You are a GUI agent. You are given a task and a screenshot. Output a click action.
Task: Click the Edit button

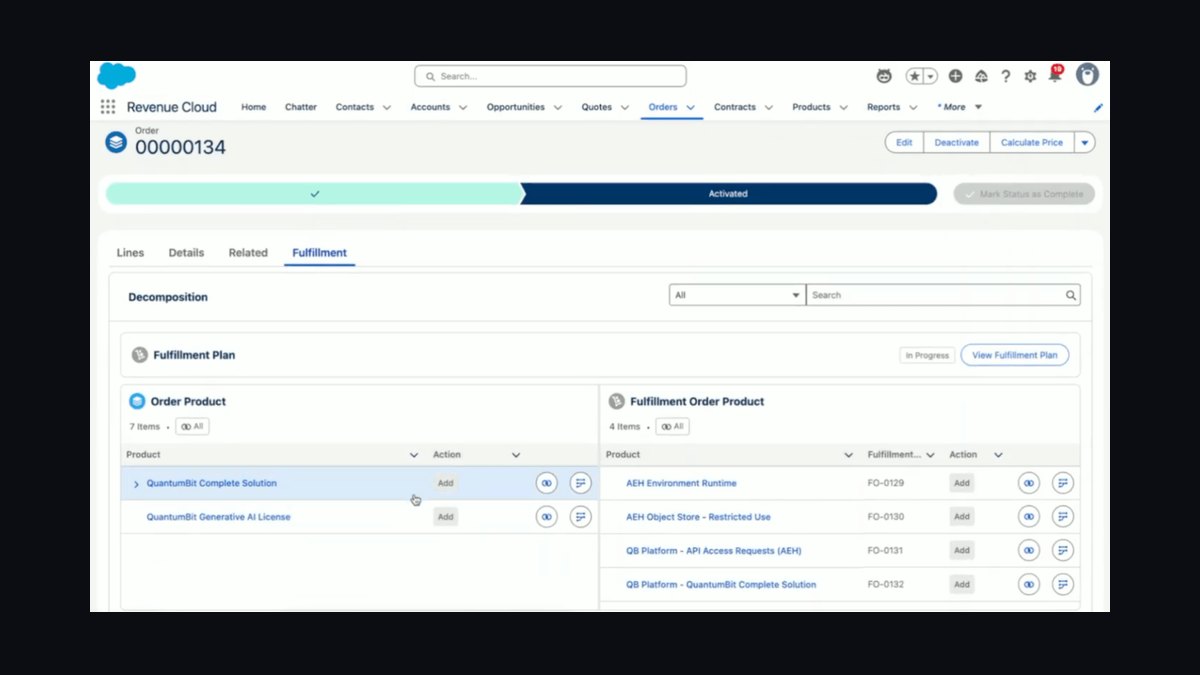(904, 142)
